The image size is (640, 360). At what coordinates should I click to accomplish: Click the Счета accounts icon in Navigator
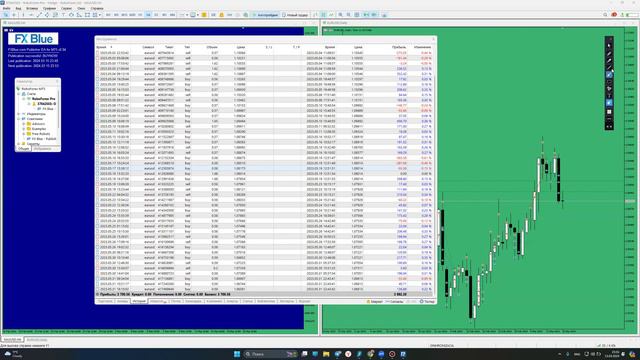[x=24, y=94]
